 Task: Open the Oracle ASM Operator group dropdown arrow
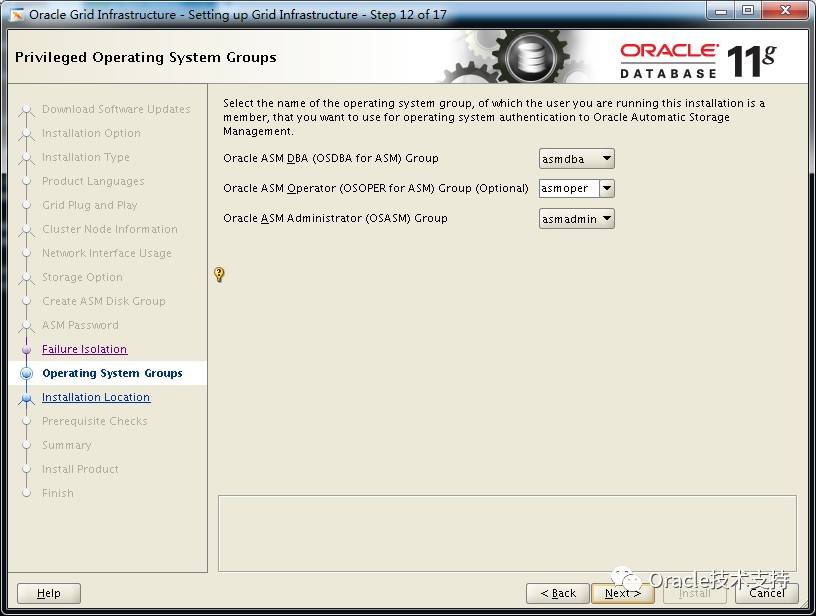(x=607, y=188)
